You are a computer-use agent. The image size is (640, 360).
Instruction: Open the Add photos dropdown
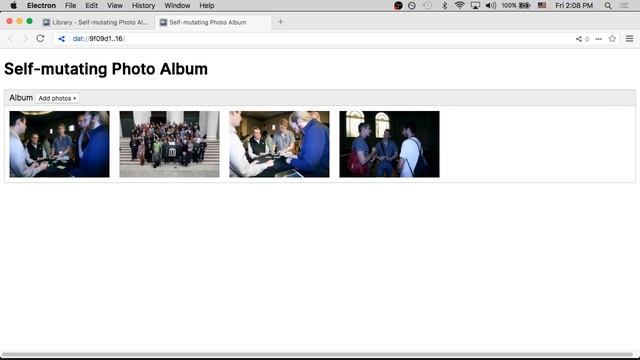(57, 98)
